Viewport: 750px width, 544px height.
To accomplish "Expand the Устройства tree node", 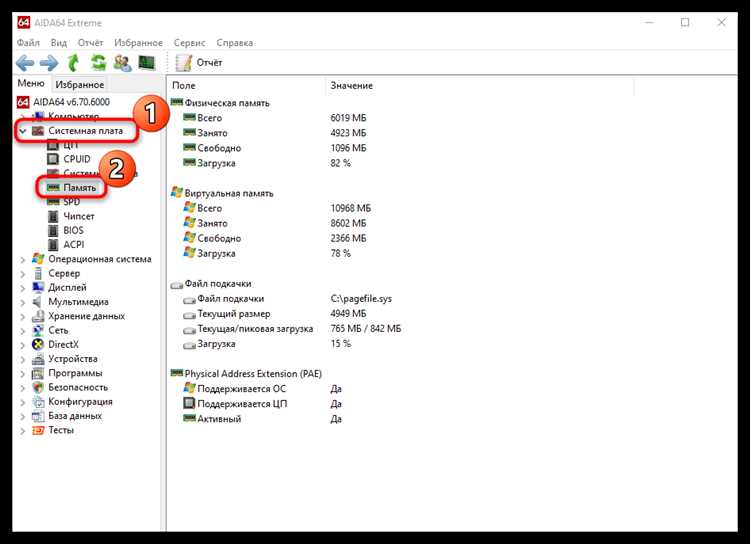I will point(22,359).
